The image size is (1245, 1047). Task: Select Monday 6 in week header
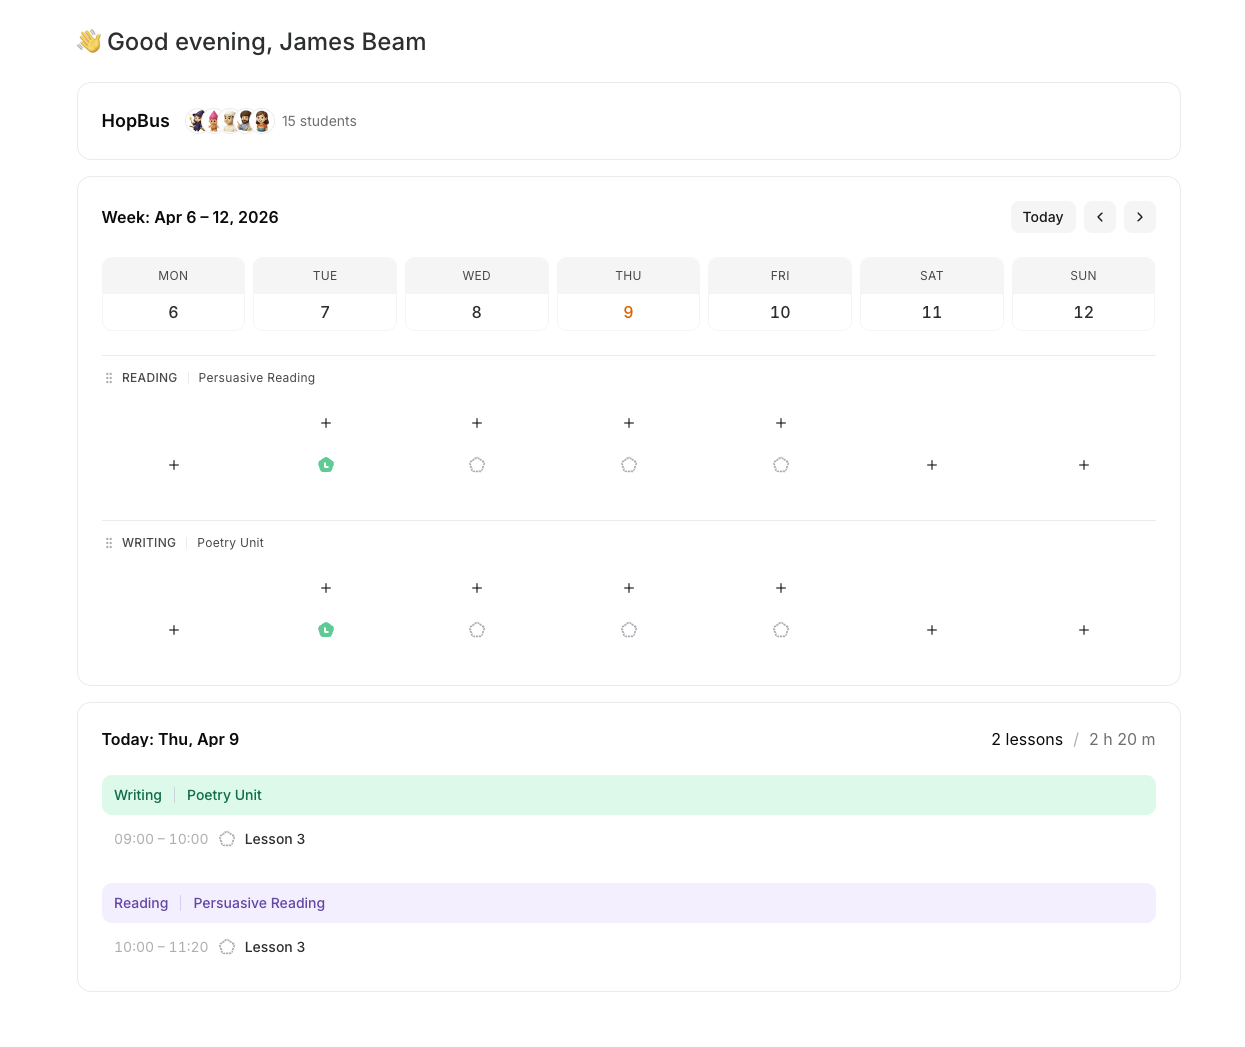(x=173, y=294)
